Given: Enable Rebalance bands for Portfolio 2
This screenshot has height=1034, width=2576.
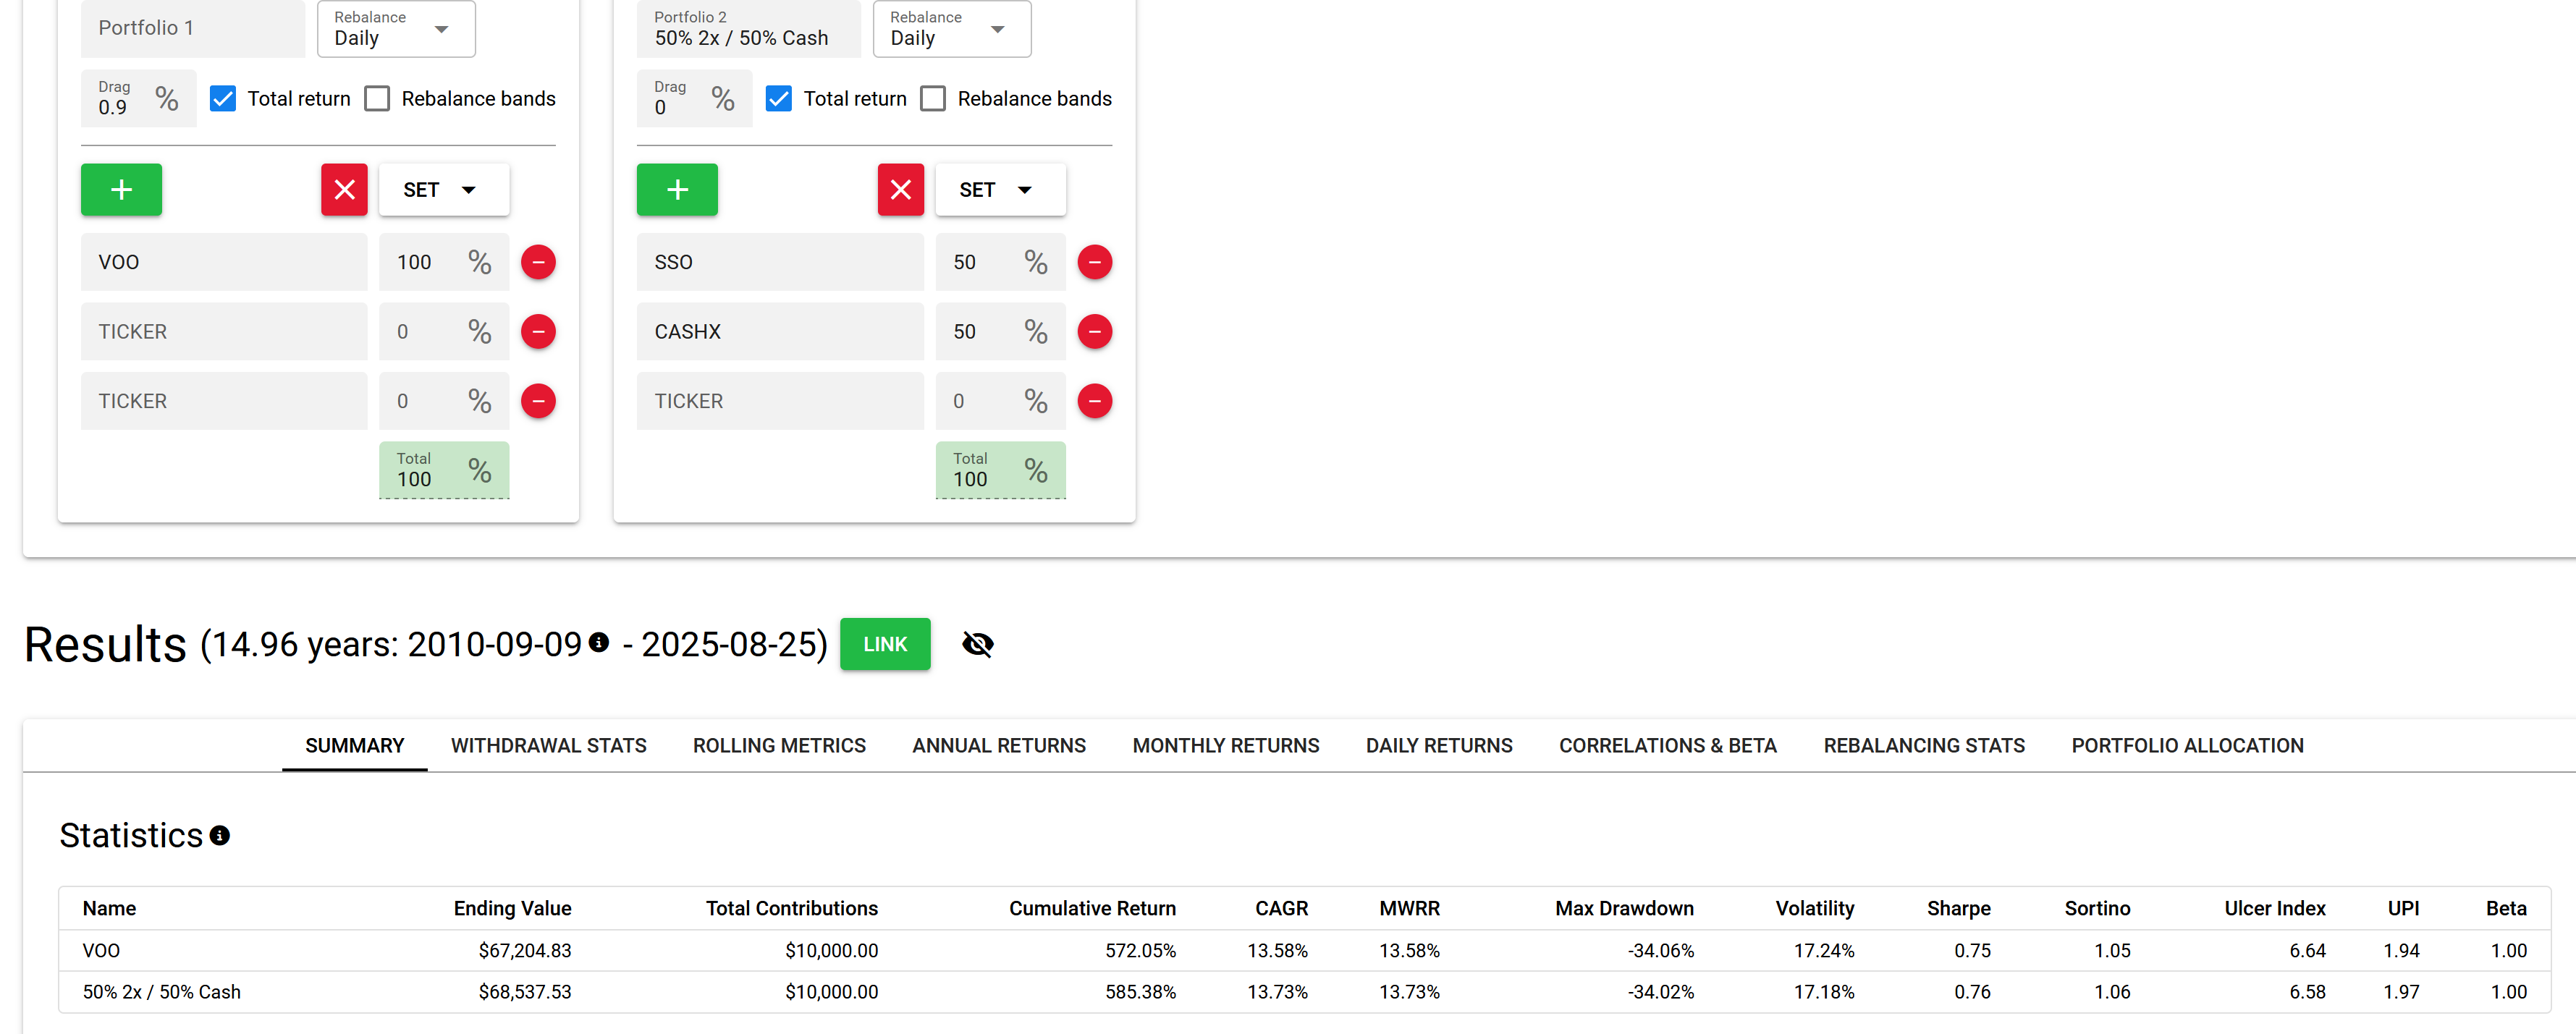Looking at the screenshot, I should (933, 98).
